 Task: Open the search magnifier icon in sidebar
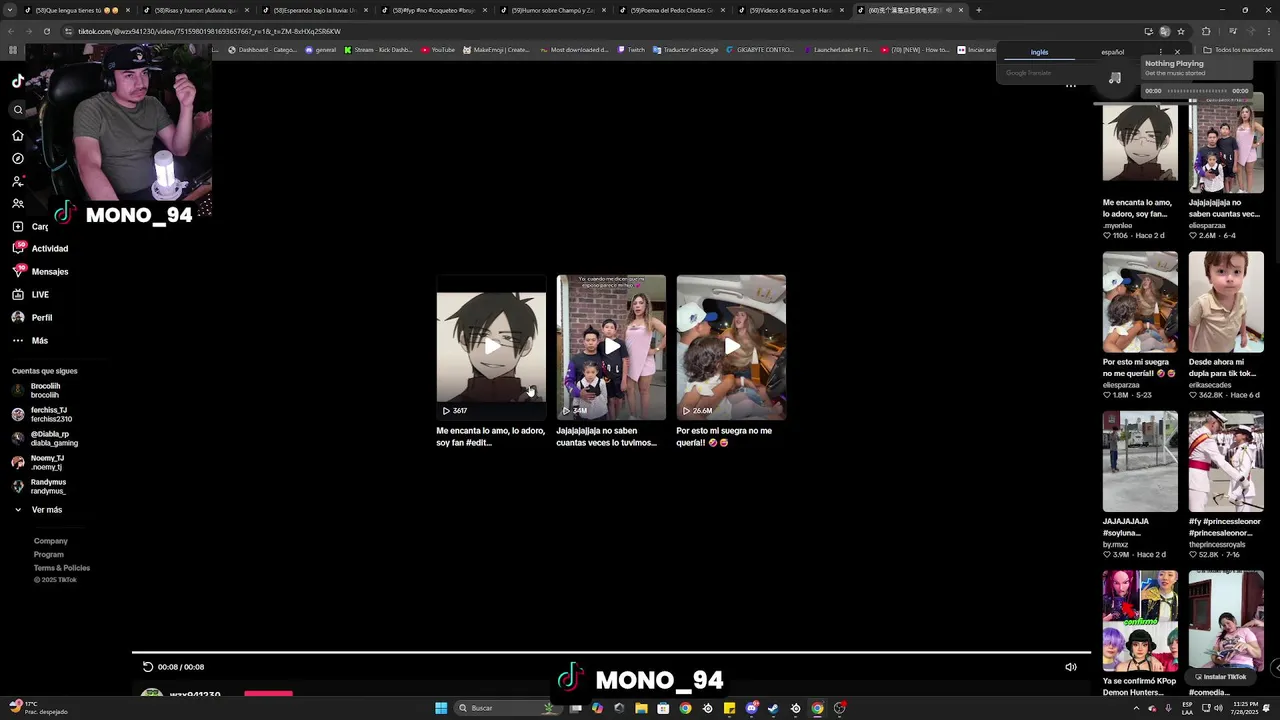coord(18,110)
